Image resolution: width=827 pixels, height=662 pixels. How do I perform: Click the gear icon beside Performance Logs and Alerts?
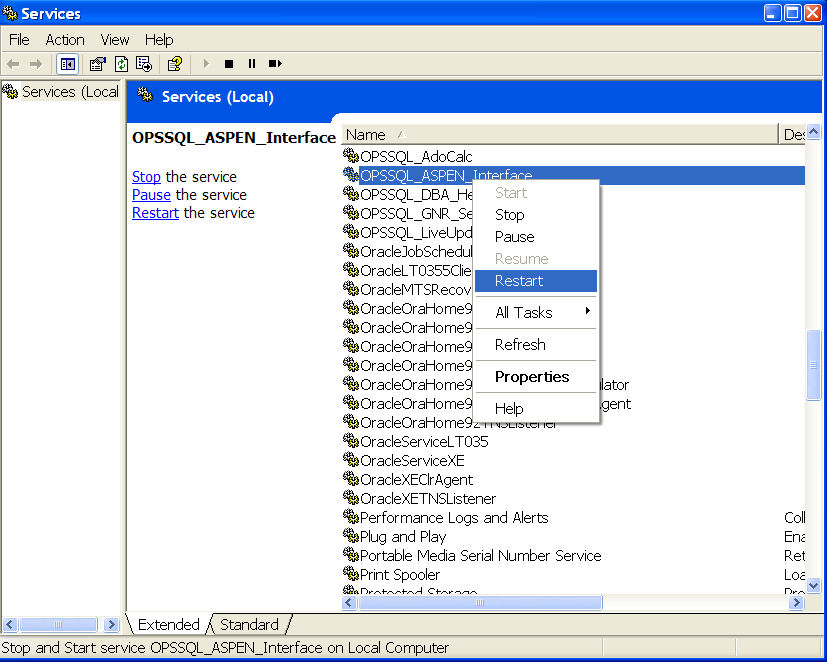pos(351,516)
